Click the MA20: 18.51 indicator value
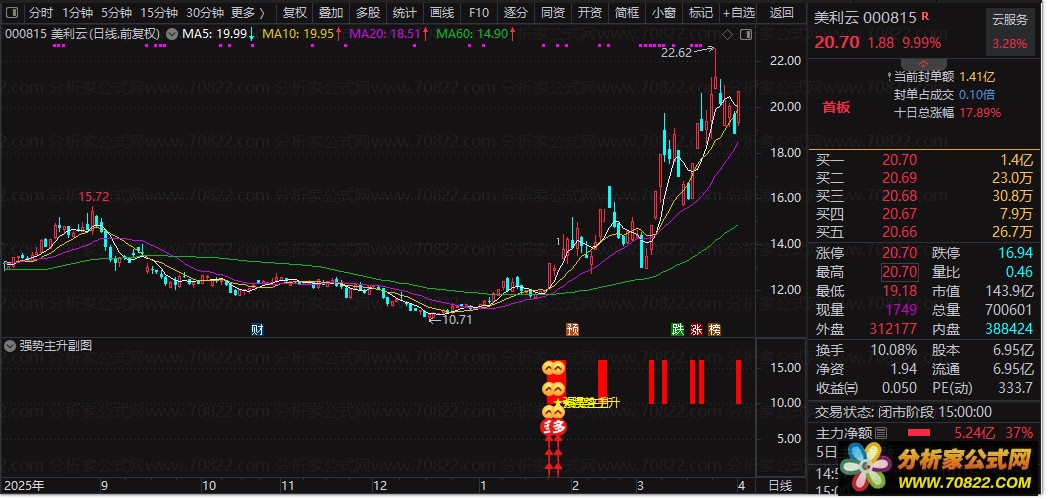 pyautogui.click(x=385, y=33)
